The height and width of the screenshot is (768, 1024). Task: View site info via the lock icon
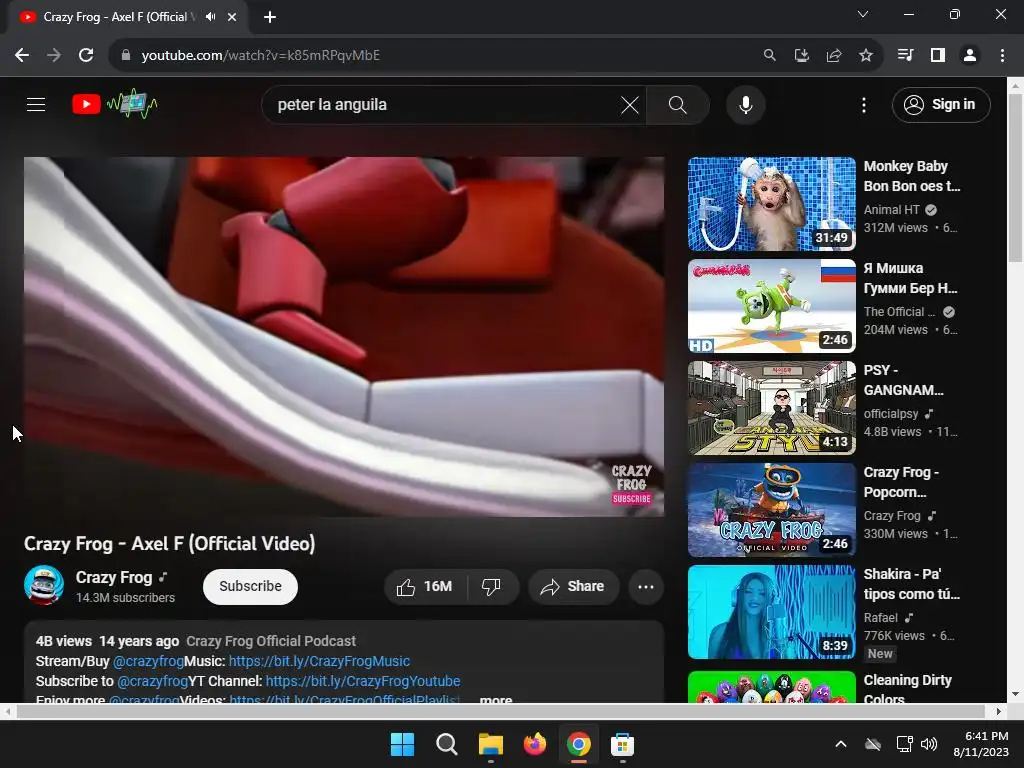pos(125,56)
